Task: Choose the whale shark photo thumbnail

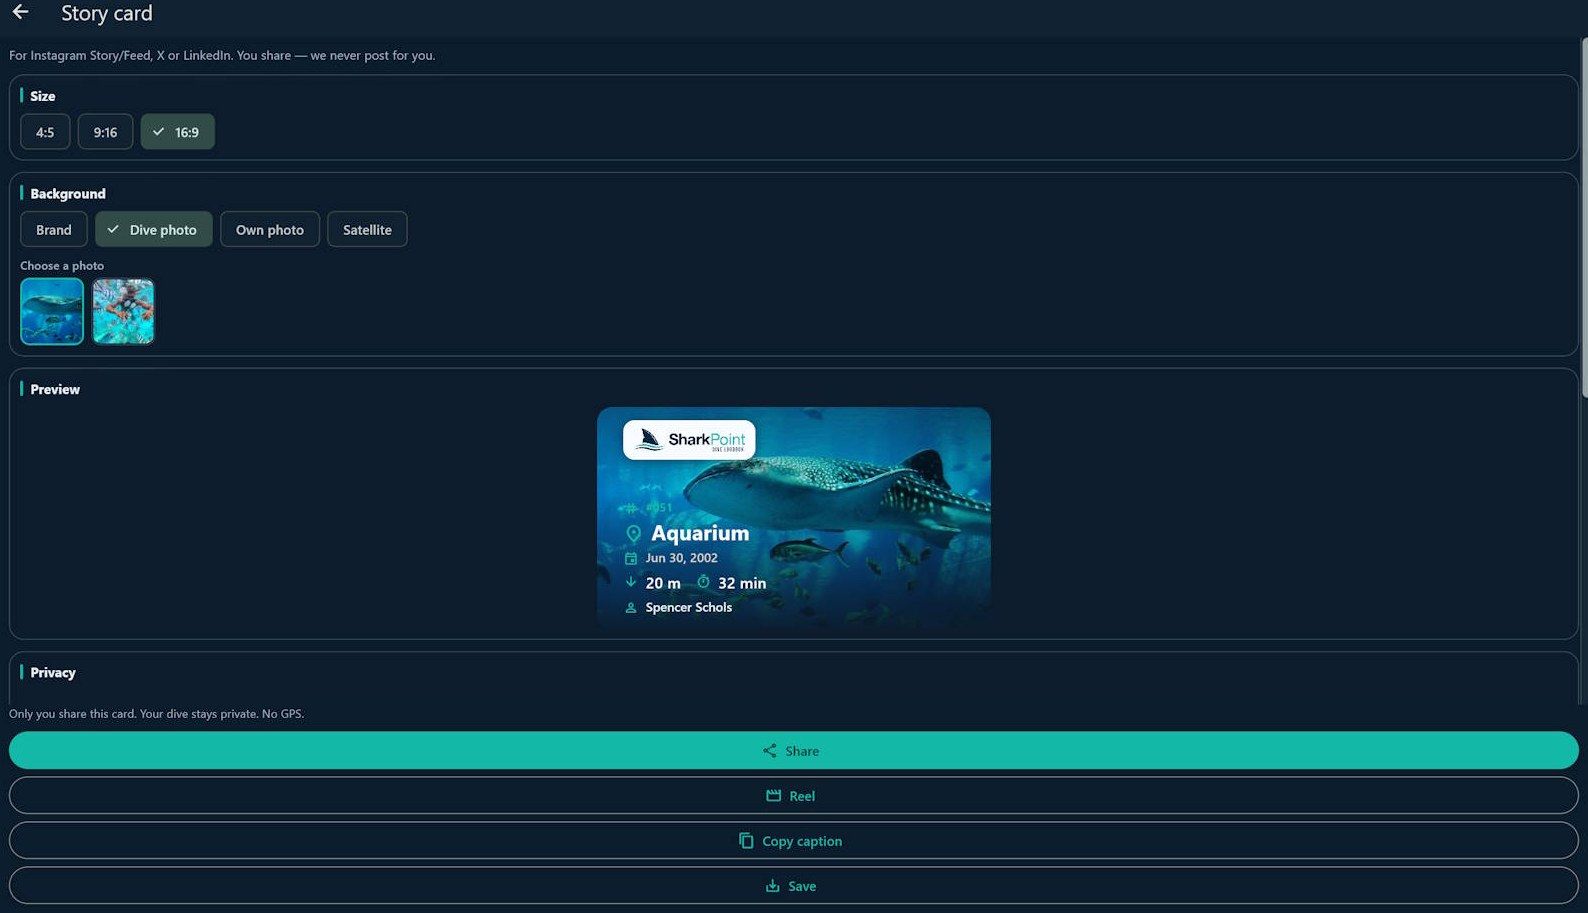Action: point(52,311)
